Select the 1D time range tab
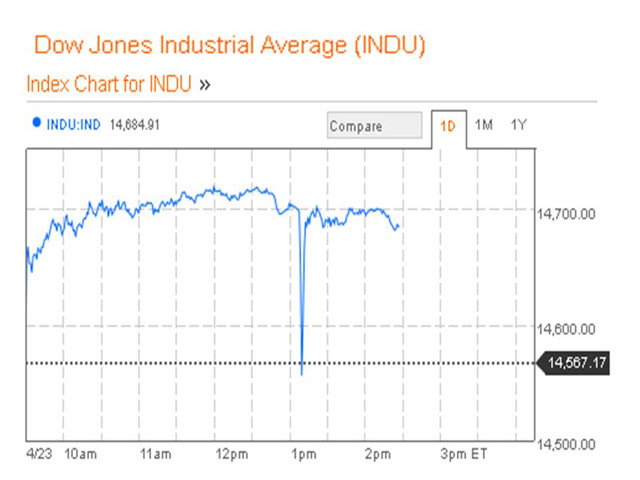Screen dimensions: 640x480 pyautogui.click(x=449, y=126)
